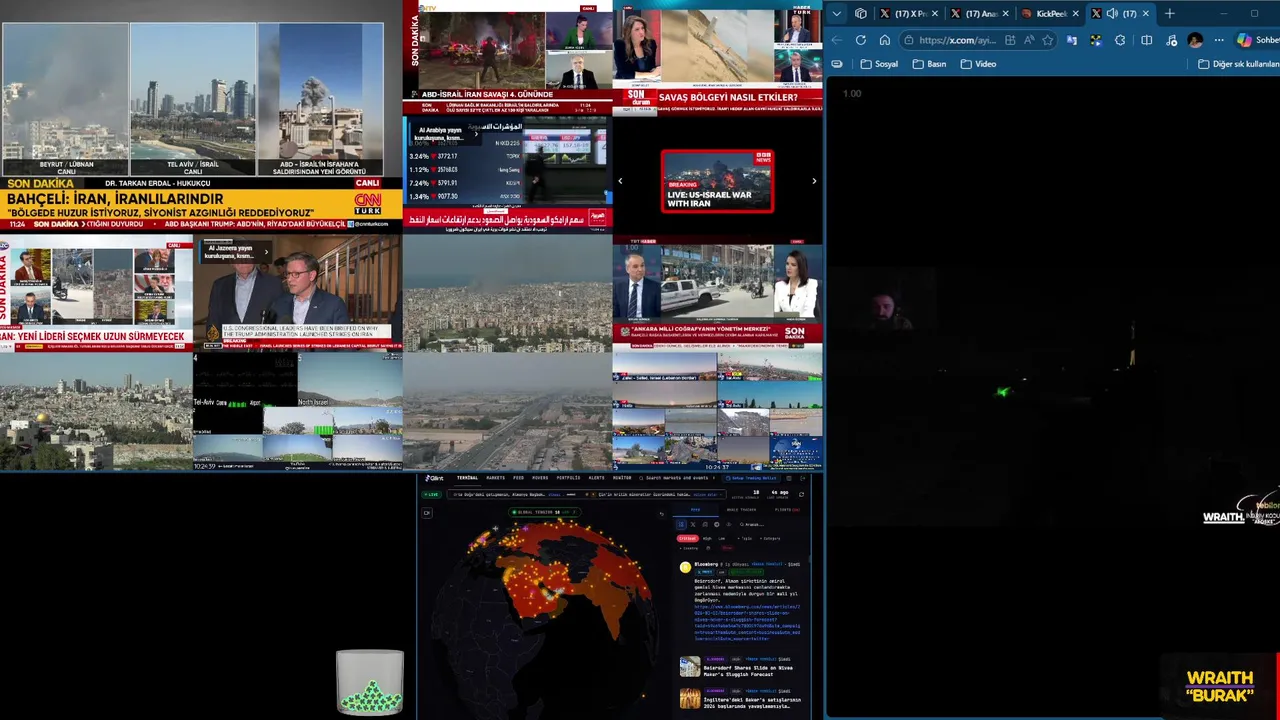
Task: Select the TERMINAL tab in Glint
Action: (467, 478)
